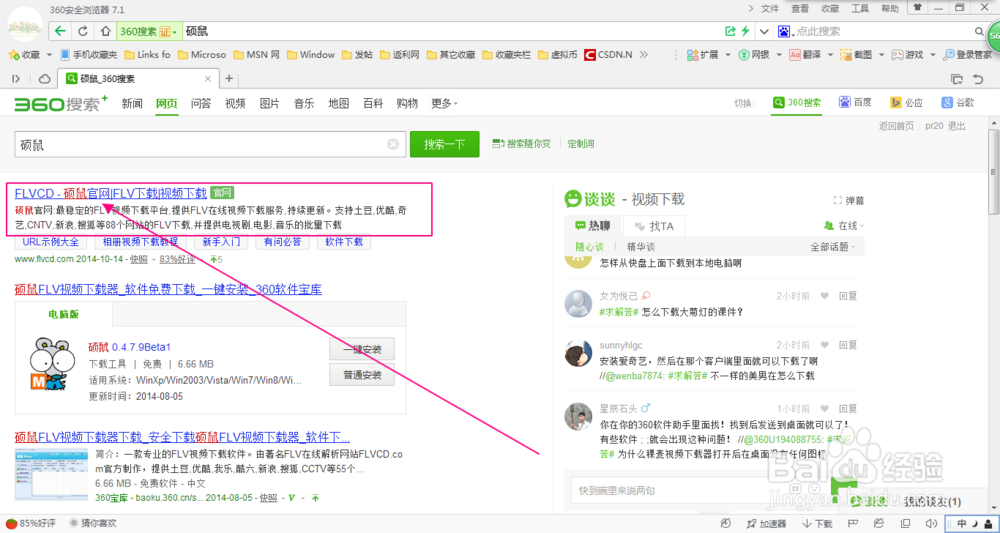This screenshot has height=533, width=1000.
Task: Open 手机收藏夹 bookmark
Action: pos(89,55)
